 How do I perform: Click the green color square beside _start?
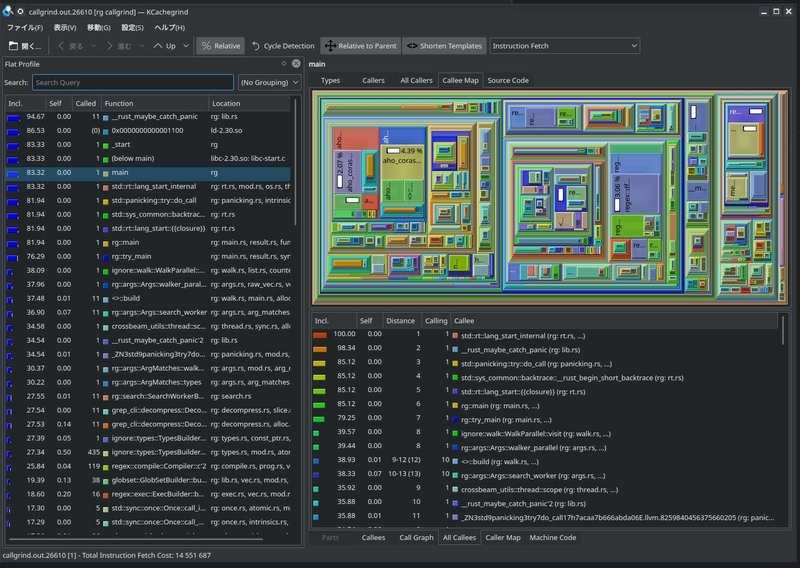(105, 145)
